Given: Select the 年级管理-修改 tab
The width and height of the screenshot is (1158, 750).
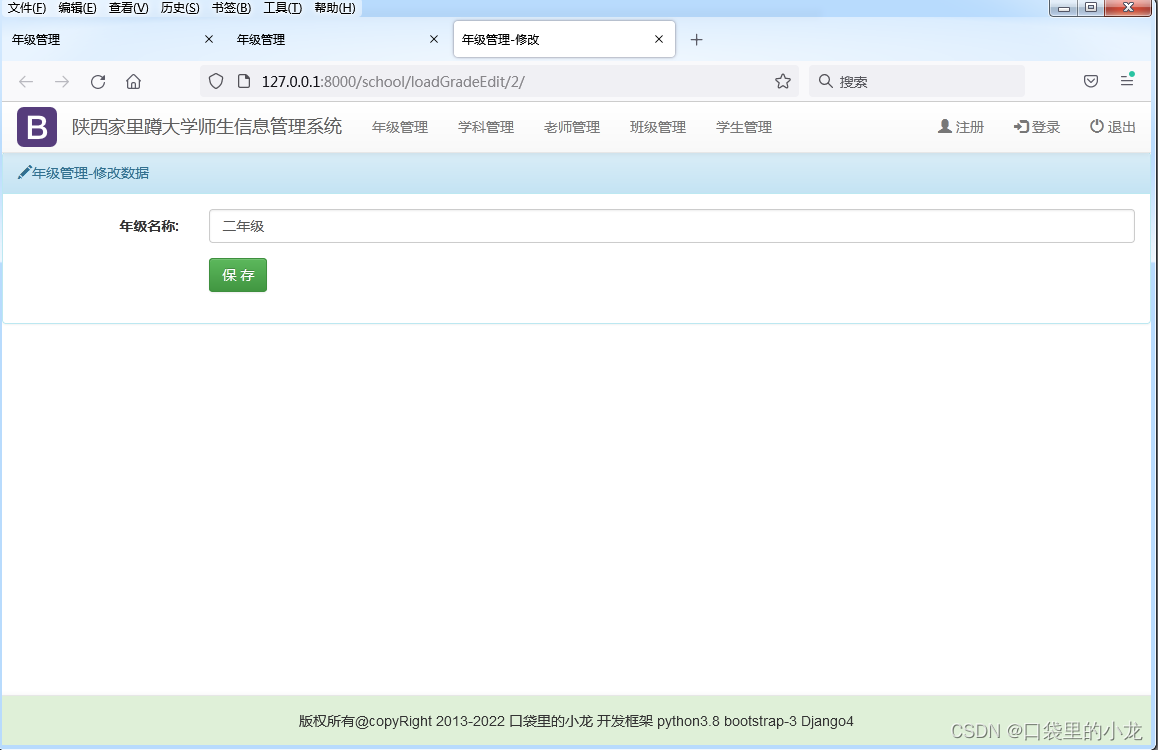Looking at the screenshot, I should click(564, 40).
